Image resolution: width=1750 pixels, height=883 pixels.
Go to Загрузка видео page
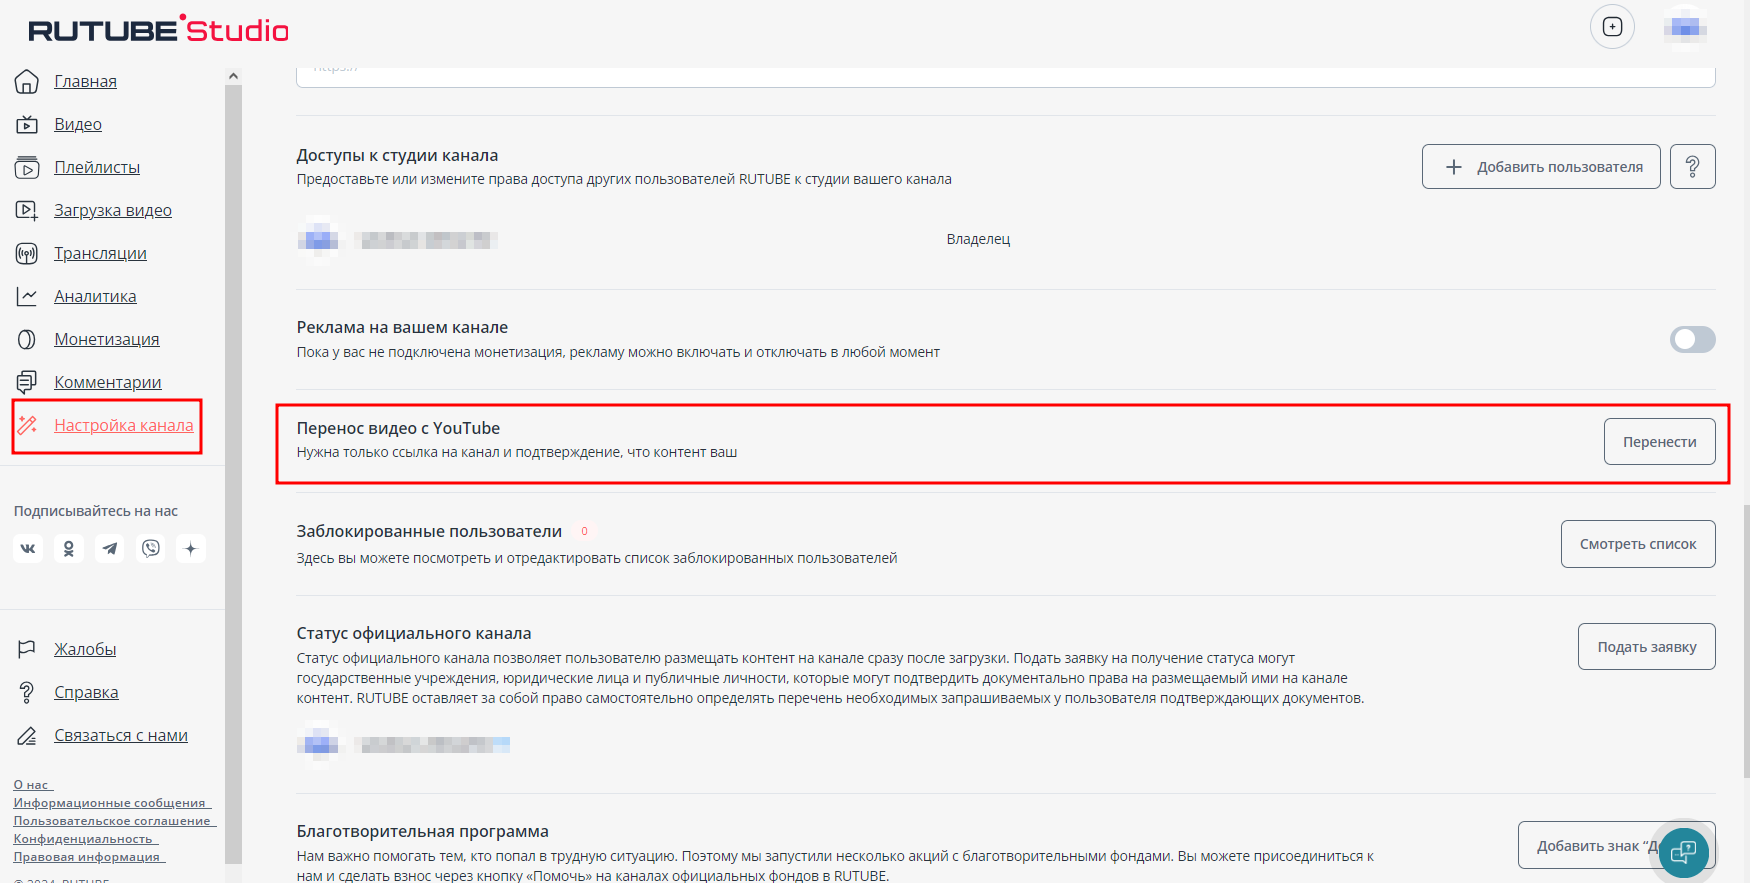(x=113, y=210)
